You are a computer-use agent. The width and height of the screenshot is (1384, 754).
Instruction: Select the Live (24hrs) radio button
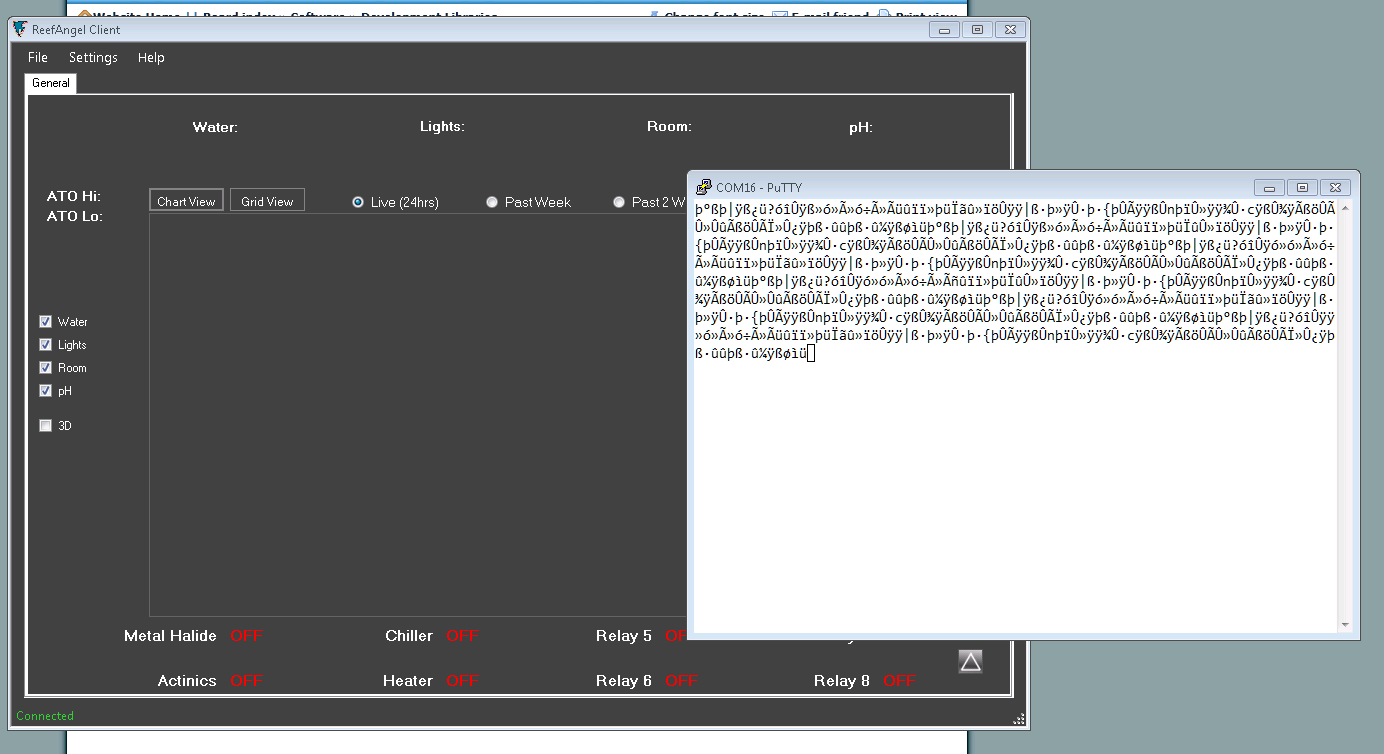pos(358,202)
